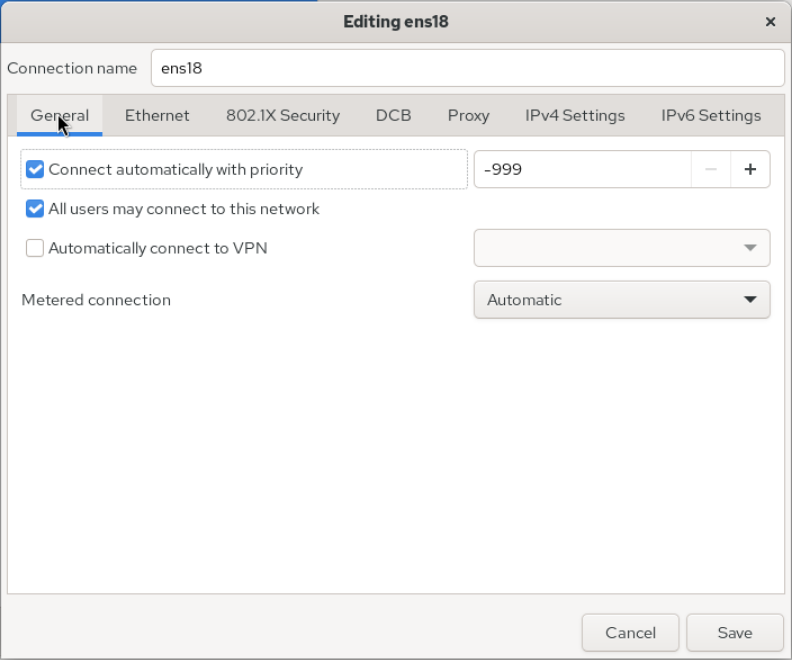Screen dimensions: 792x660
Task: Switch to the General tab
Action: pyautogui.click(x=60, y=116)
